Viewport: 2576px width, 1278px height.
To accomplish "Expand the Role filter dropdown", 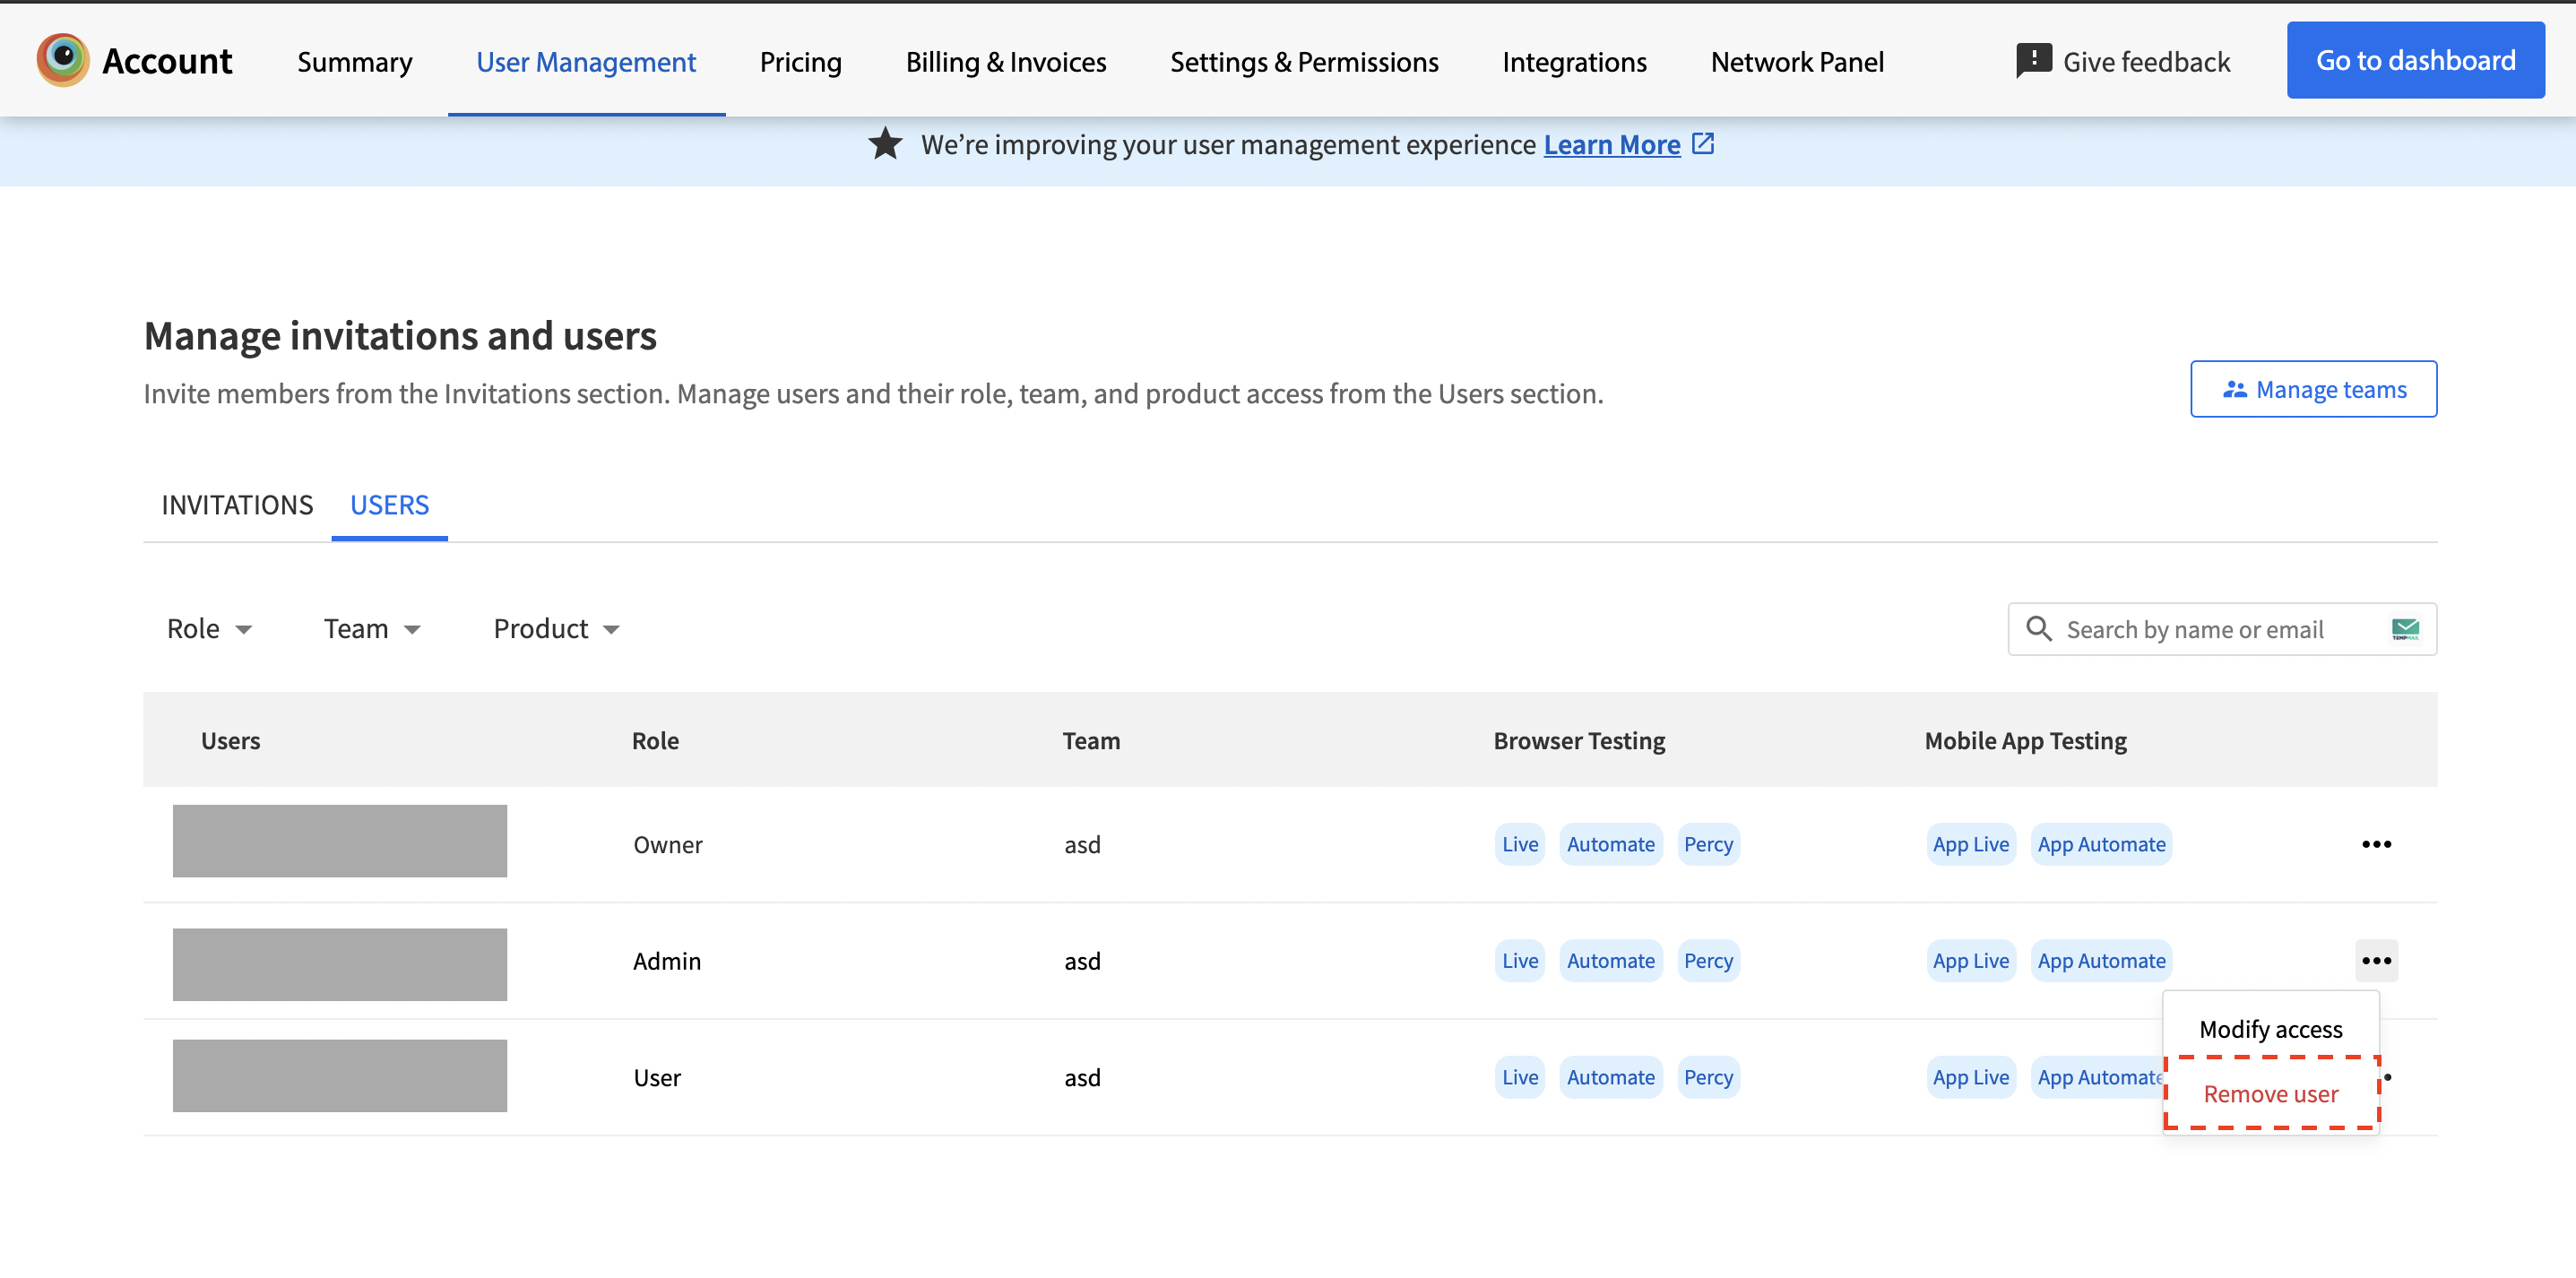I will click(209, 629).
